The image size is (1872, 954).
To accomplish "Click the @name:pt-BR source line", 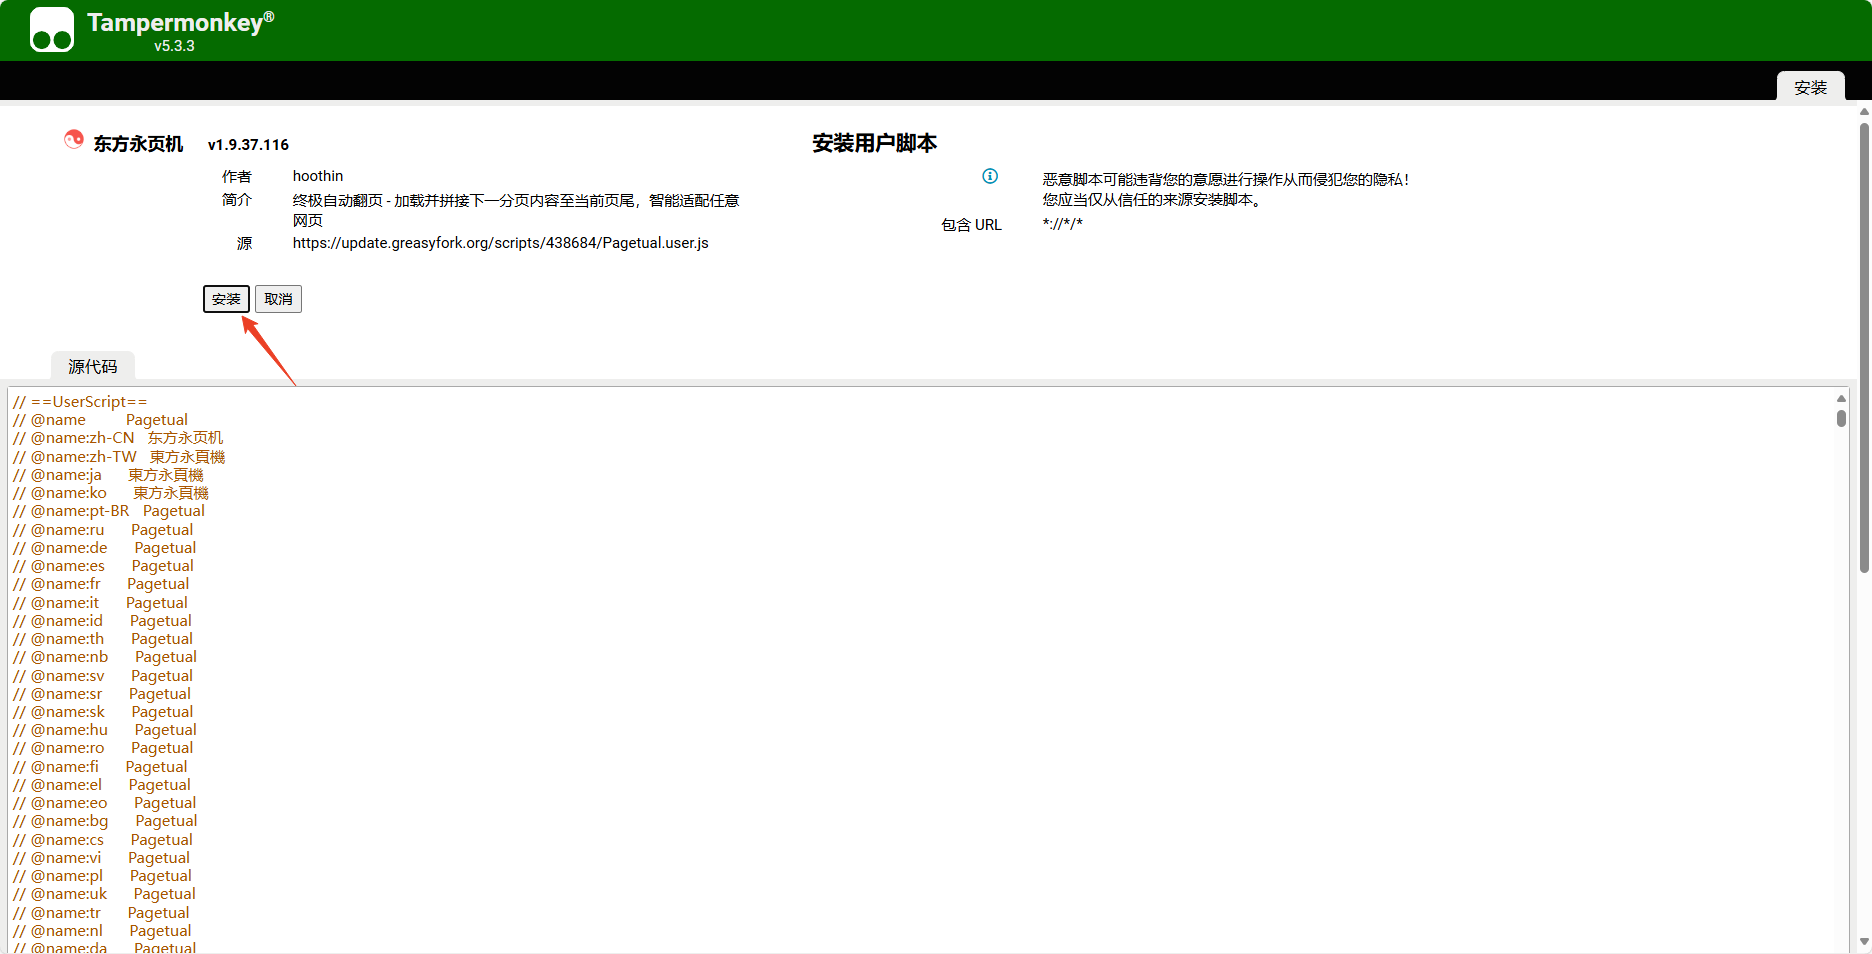I will coord(109,511).
